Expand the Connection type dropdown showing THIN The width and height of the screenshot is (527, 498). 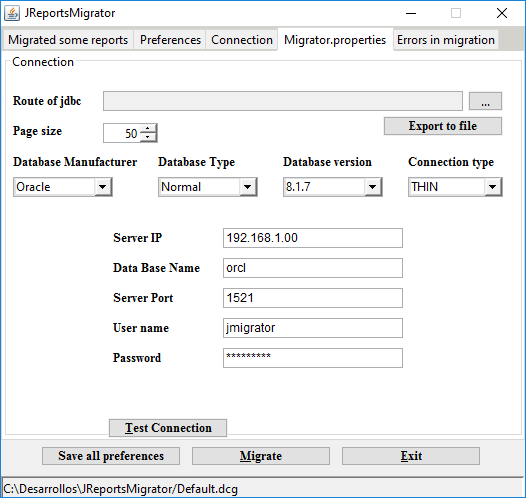tap(455, 187)
